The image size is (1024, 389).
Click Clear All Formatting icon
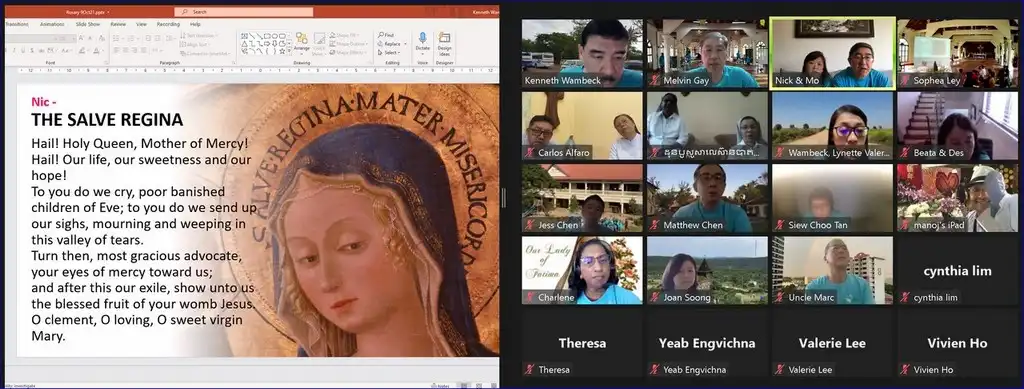pyautogui.click(x=101, y=38)
